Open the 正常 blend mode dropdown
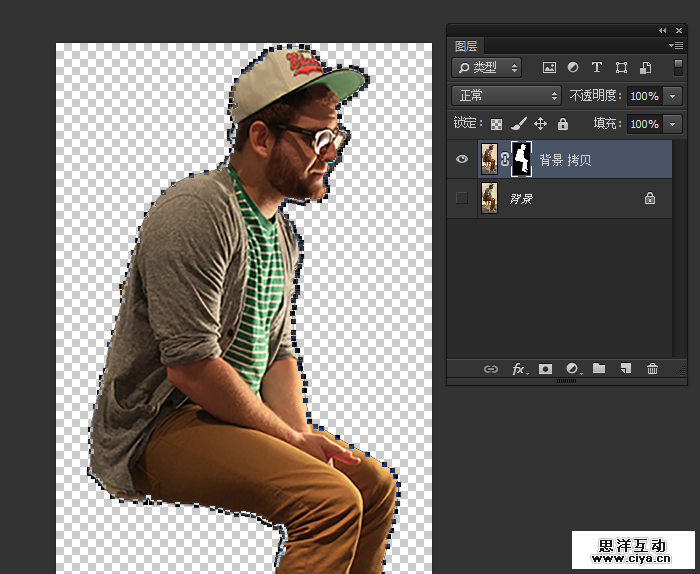This screenshot has height=574, width=700. pyautogui.click(x=507, y=96)
